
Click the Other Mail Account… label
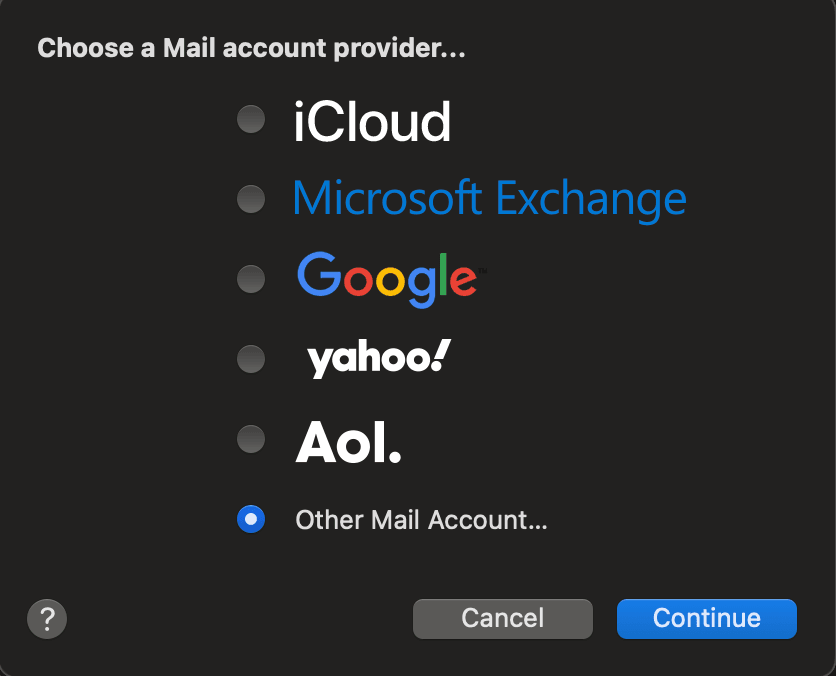[x=421, y=520]
